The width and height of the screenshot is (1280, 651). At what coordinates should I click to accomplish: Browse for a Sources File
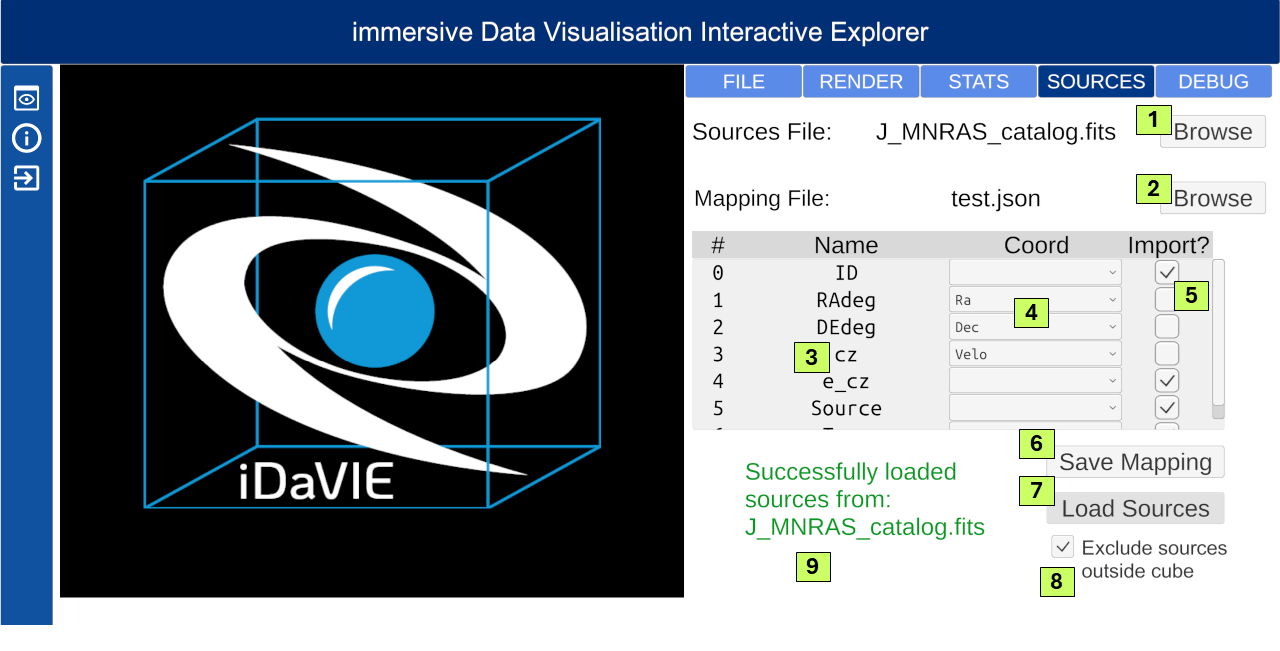[1213, 132]
